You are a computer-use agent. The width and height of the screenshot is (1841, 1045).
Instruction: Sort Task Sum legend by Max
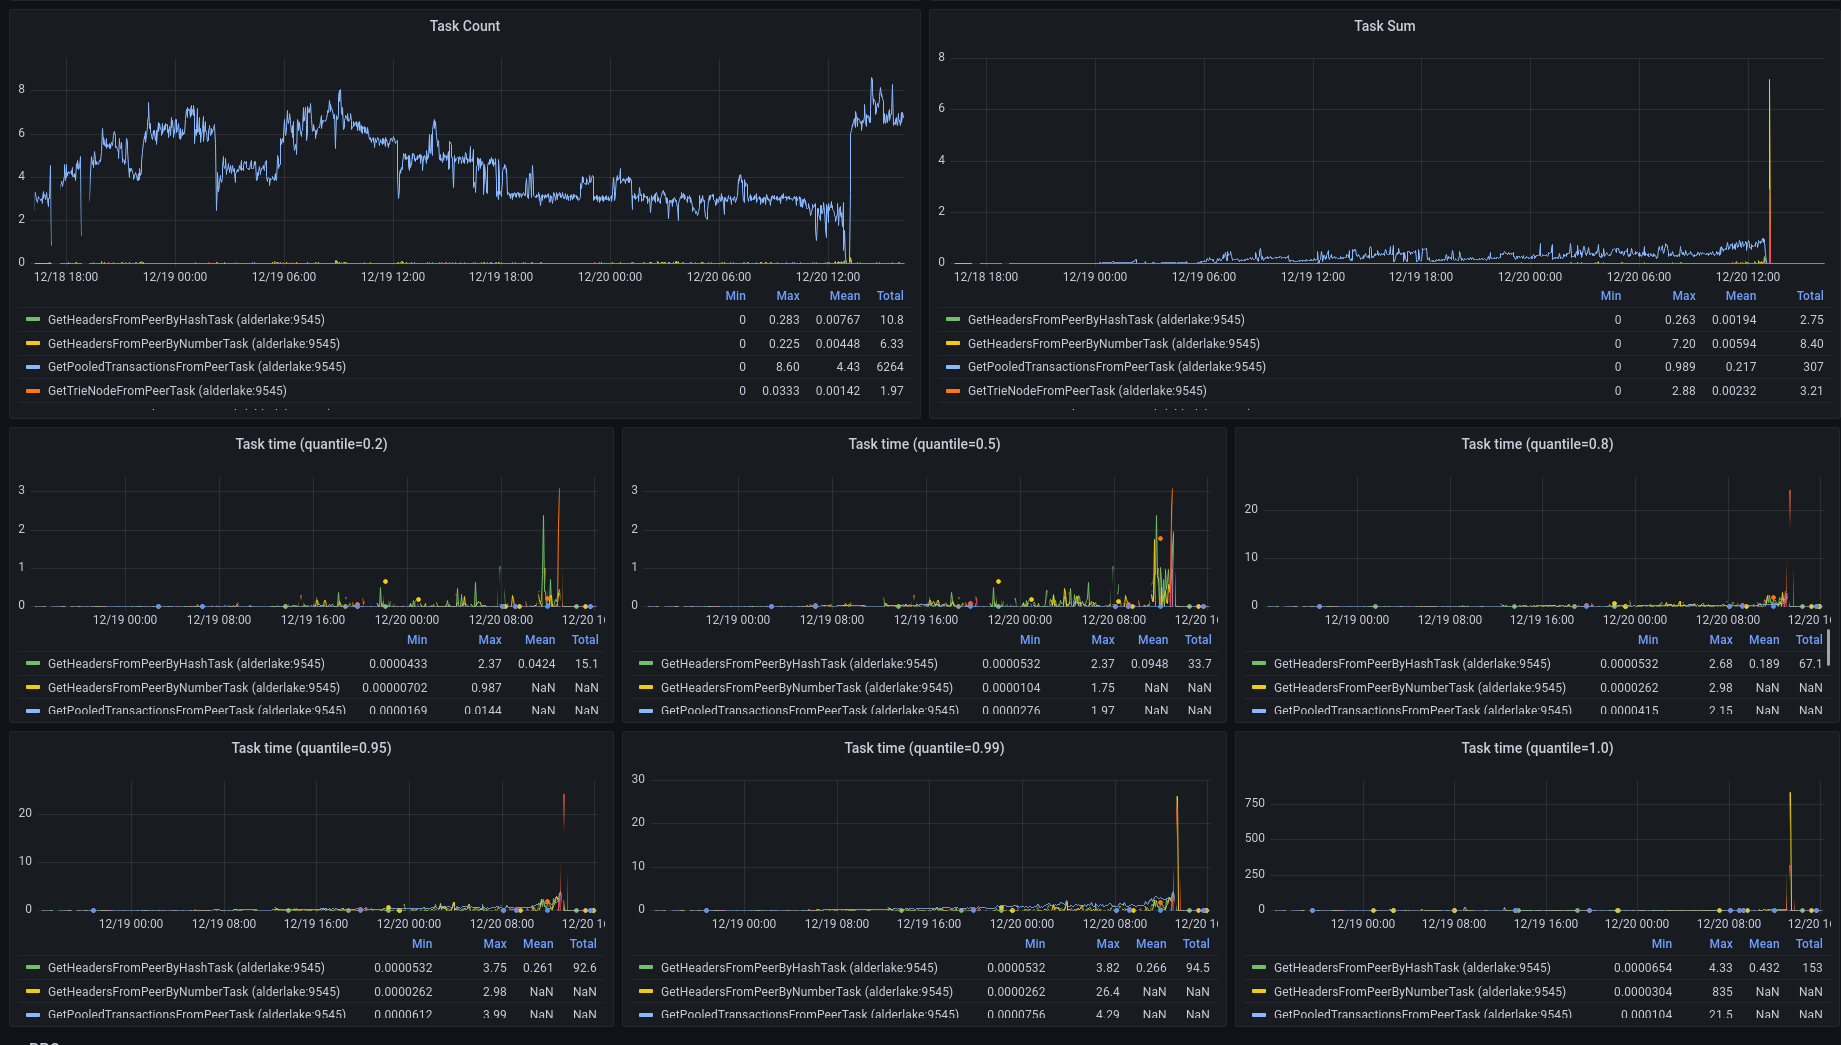[1684, 296]
